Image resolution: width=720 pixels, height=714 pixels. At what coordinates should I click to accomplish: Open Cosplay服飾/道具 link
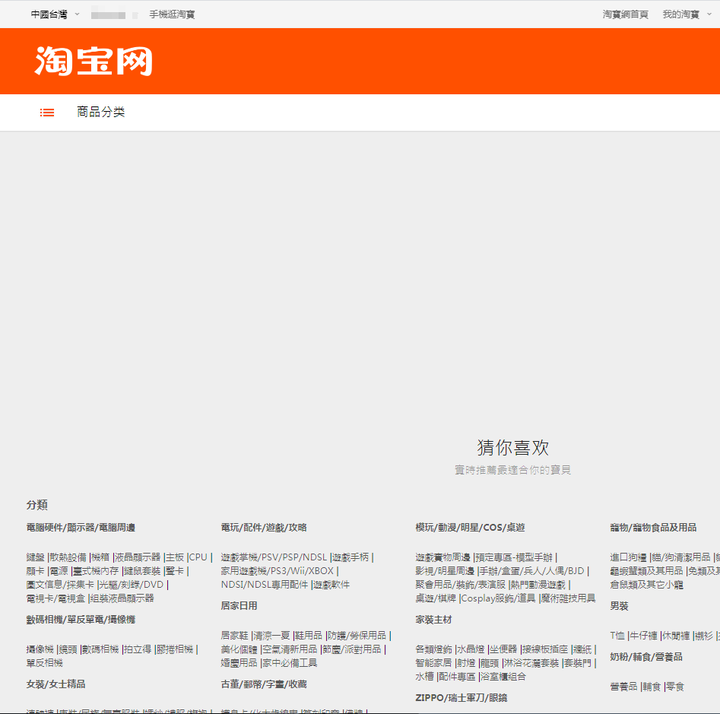[498, 599]
